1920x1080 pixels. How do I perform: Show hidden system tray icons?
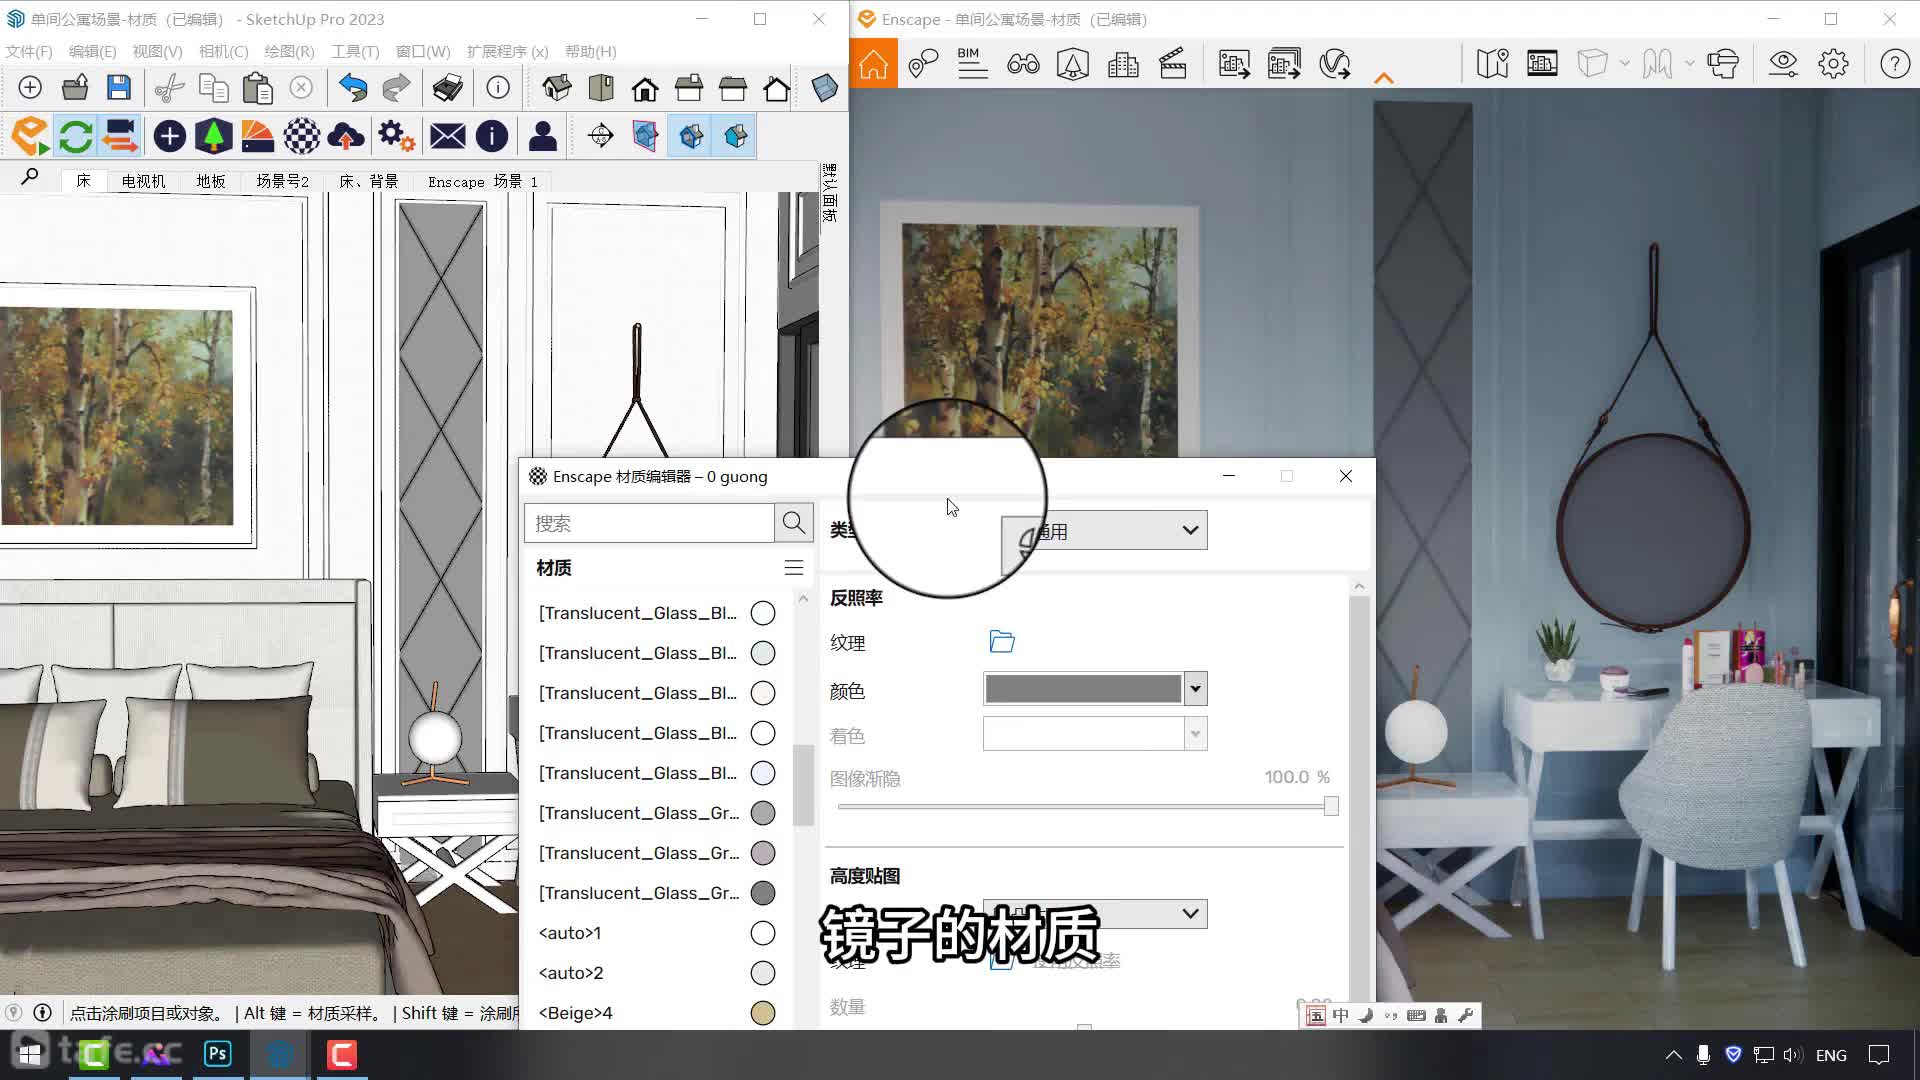point(1673,1055)
